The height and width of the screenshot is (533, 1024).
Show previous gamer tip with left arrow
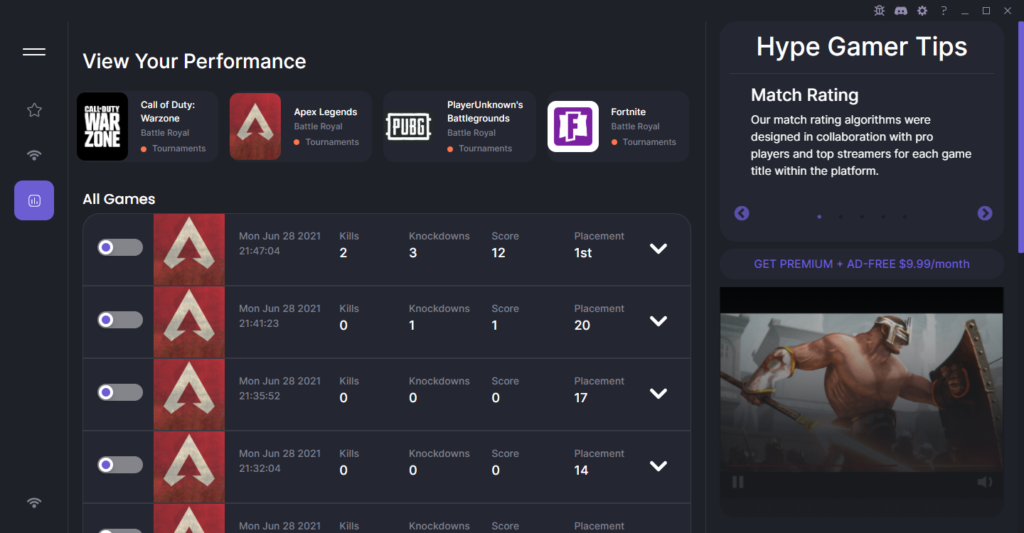(x=741, y=213)
